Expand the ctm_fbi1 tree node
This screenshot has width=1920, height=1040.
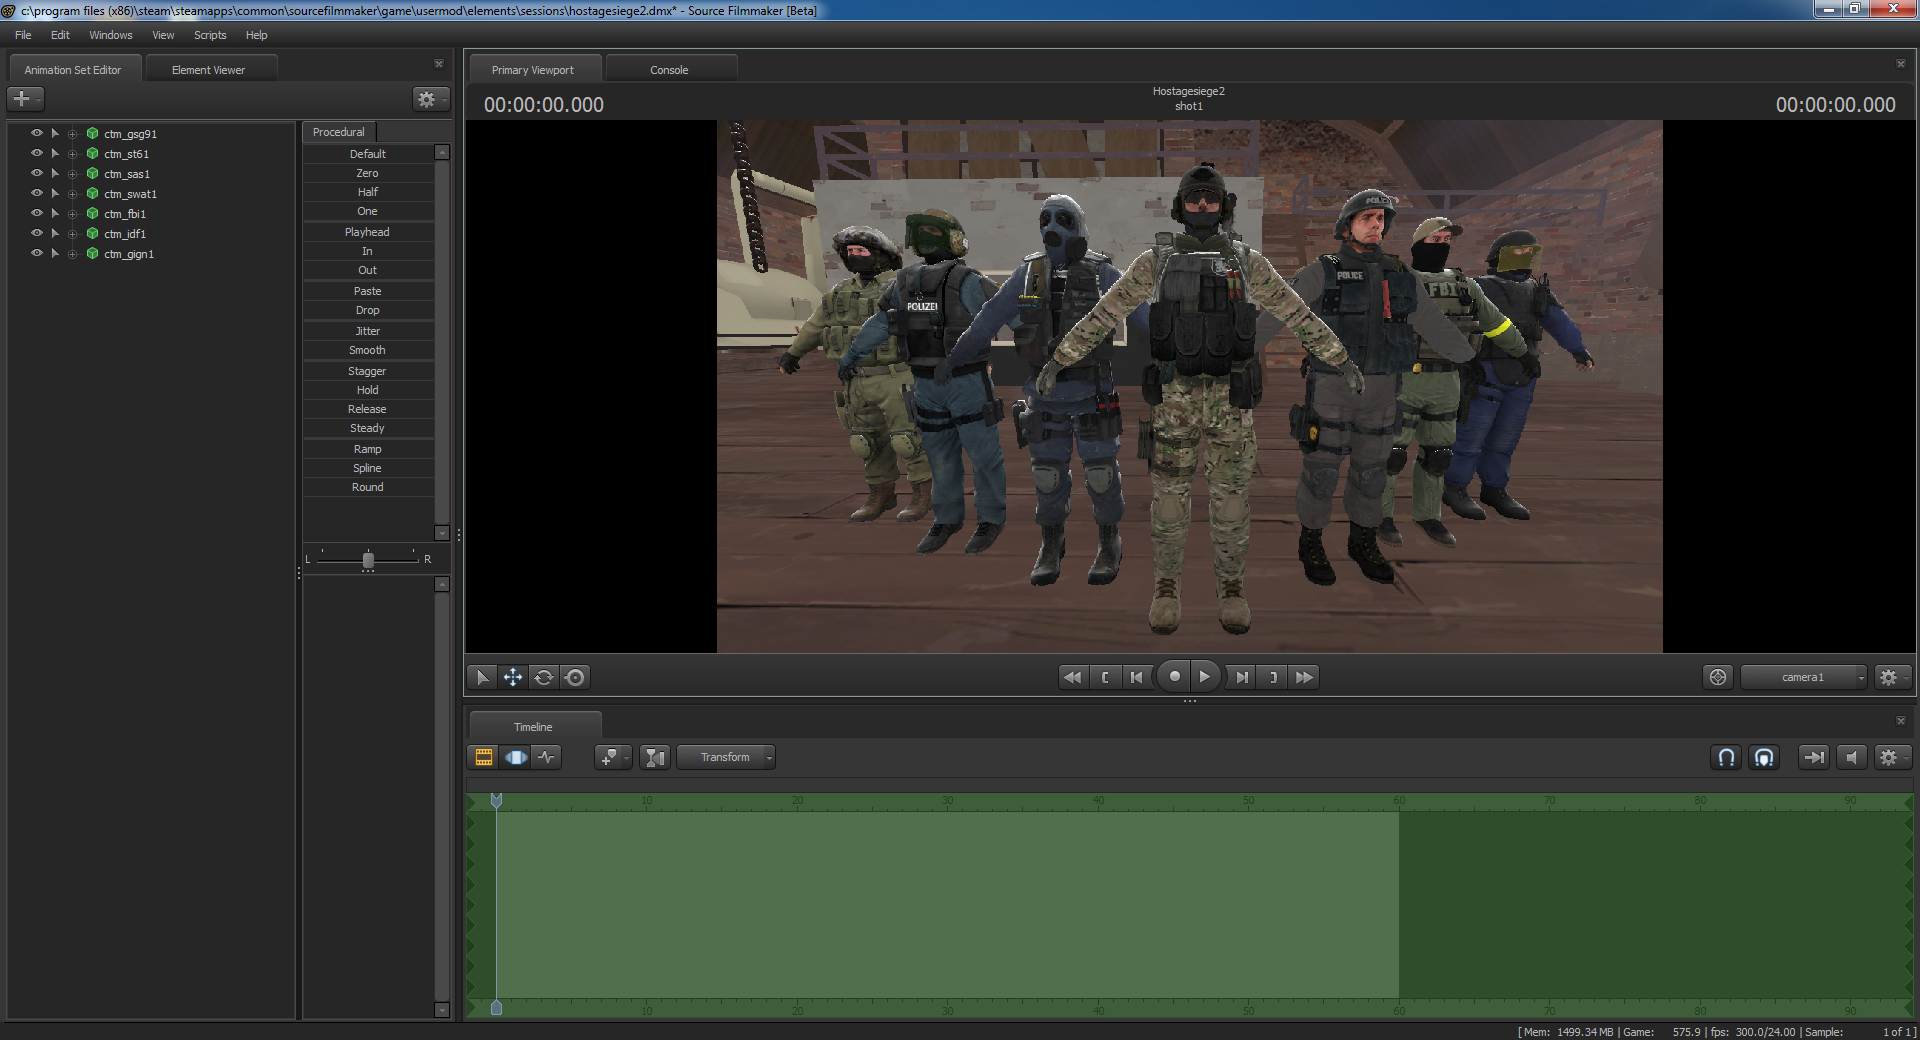click(x=72, y=214)
